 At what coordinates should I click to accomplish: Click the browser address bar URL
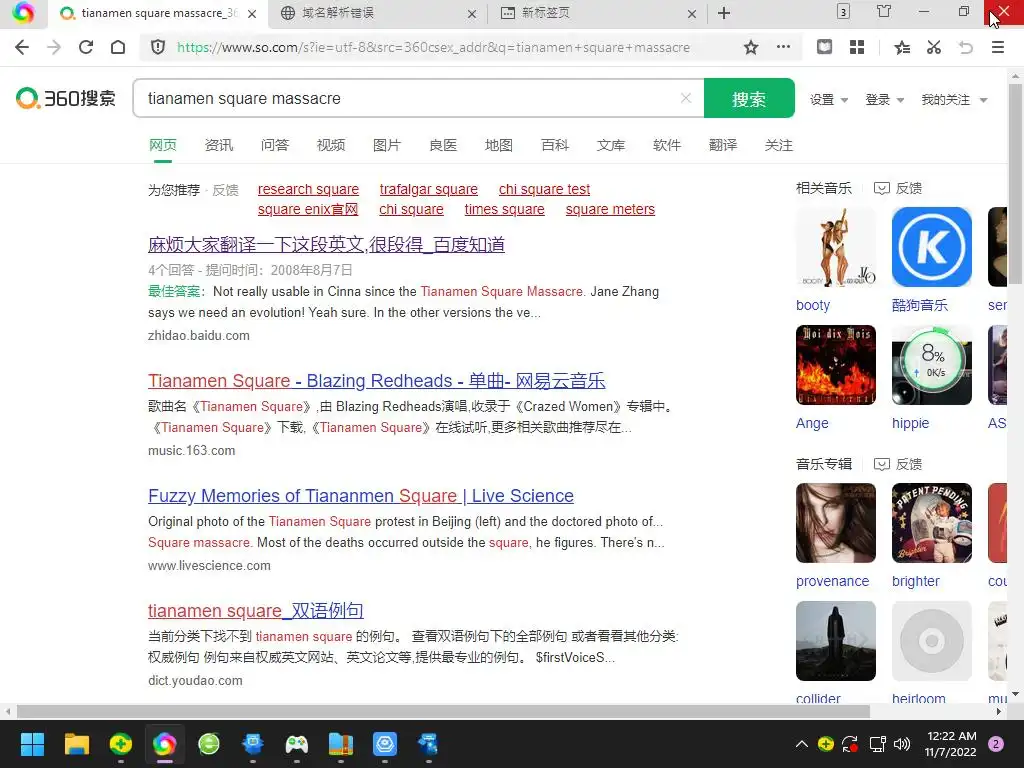click(434, 47)
